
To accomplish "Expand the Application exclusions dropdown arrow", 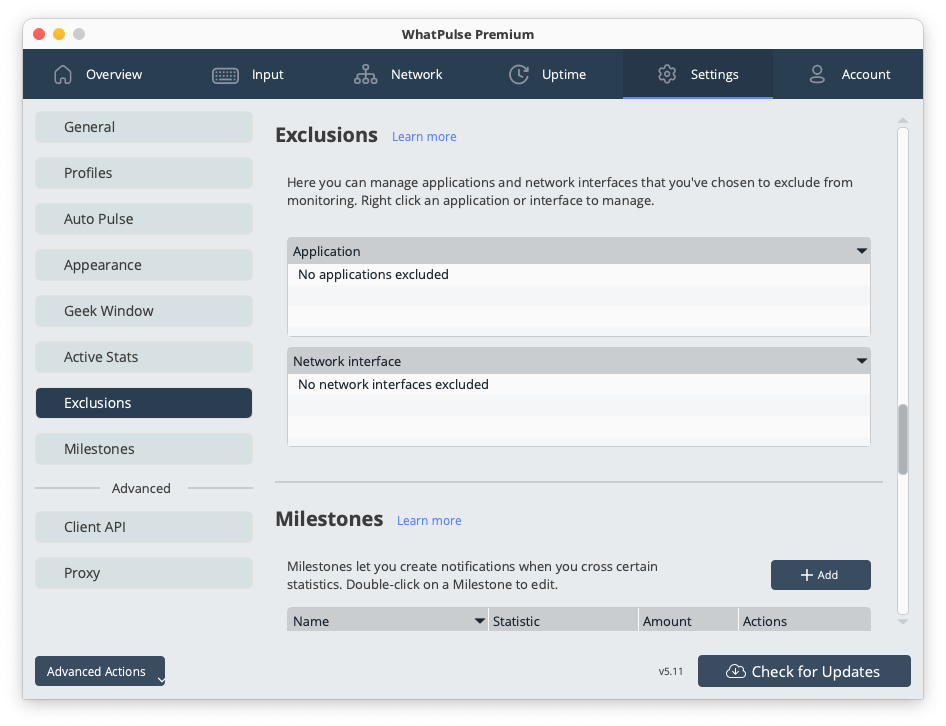I will pyautogui.click(x=861, y=251).
